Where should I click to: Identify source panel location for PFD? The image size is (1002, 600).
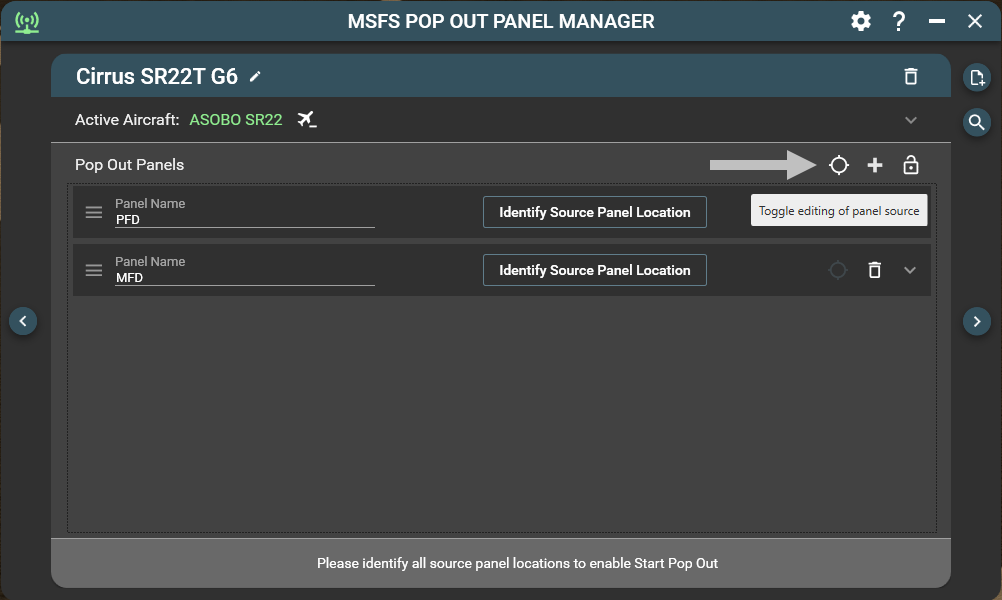(594, 212)
